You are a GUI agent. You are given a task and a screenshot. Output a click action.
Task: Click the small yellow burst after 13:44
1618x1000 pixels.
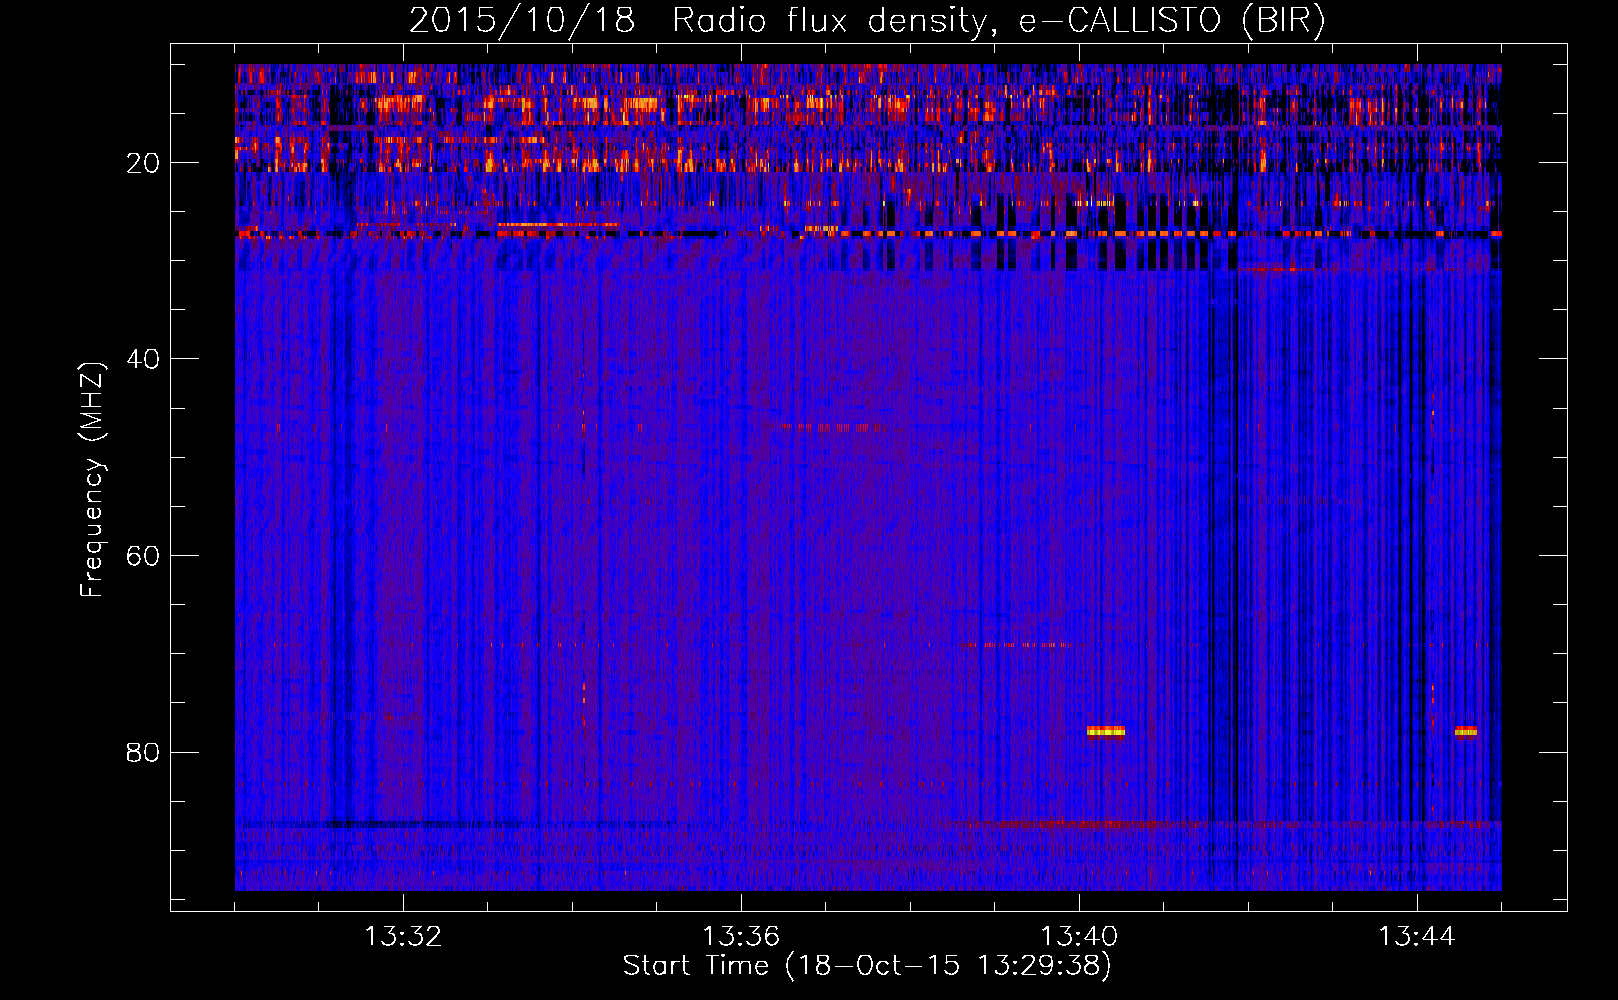click(1466, 731)
